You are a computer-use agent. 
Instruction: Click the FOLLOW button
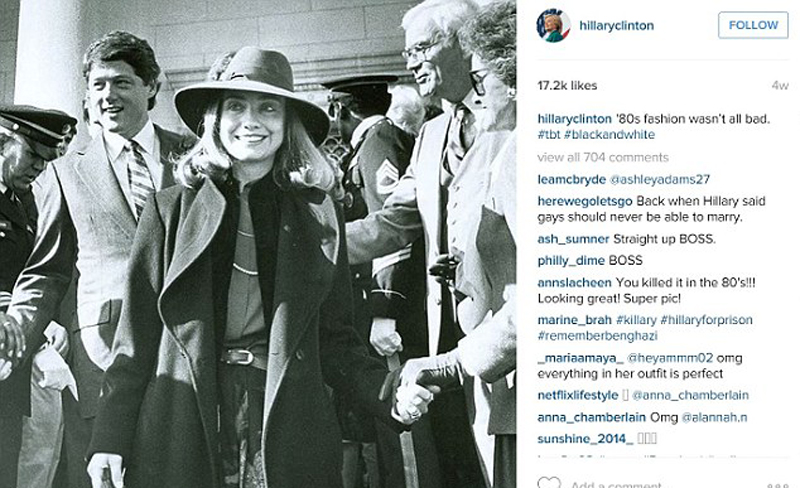pos(753,25)
